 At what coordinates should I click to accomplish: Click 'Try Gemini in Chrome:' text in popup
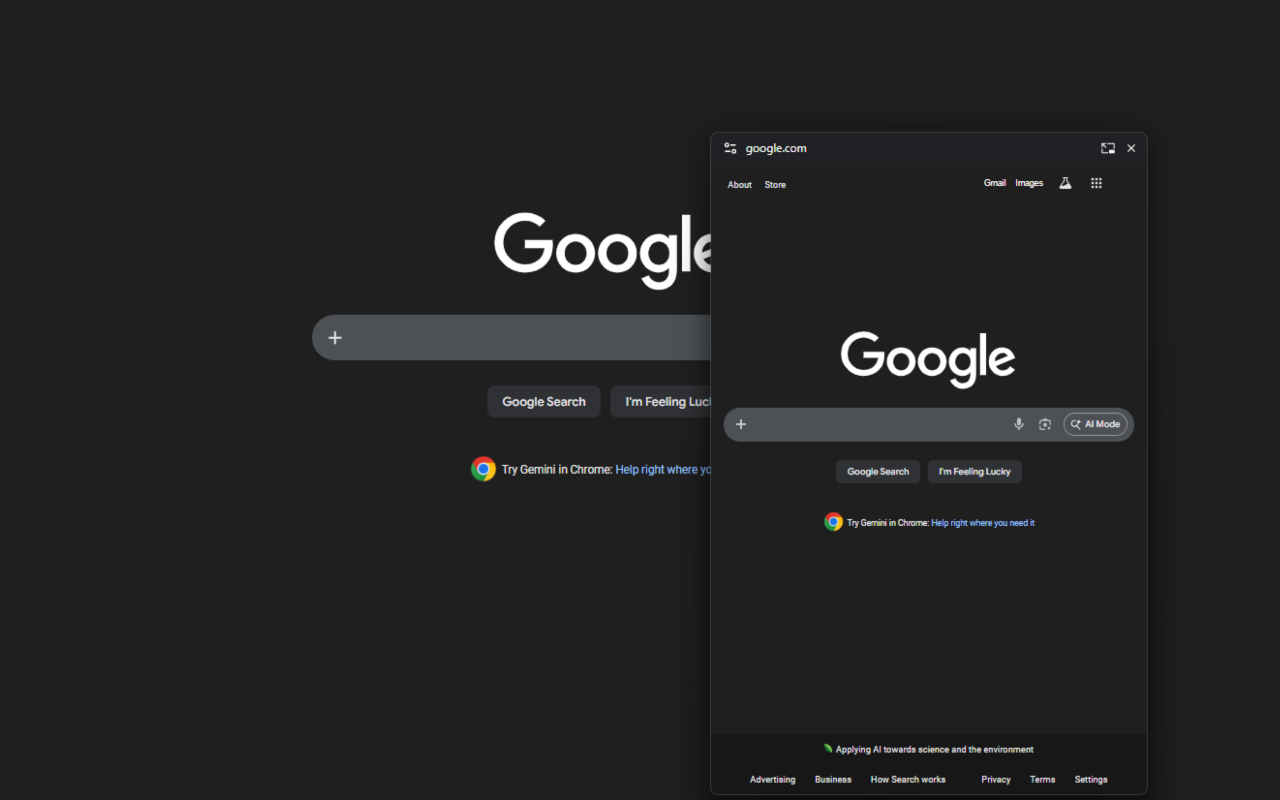(888, 523)
